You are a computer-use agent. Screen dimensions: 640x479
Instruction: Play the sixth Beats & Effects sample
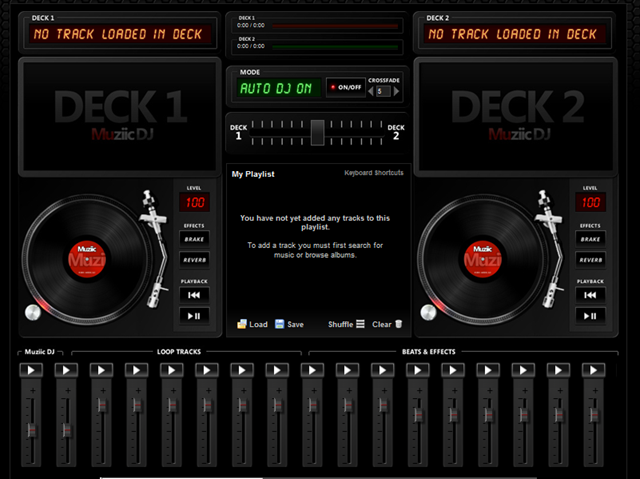487,370
